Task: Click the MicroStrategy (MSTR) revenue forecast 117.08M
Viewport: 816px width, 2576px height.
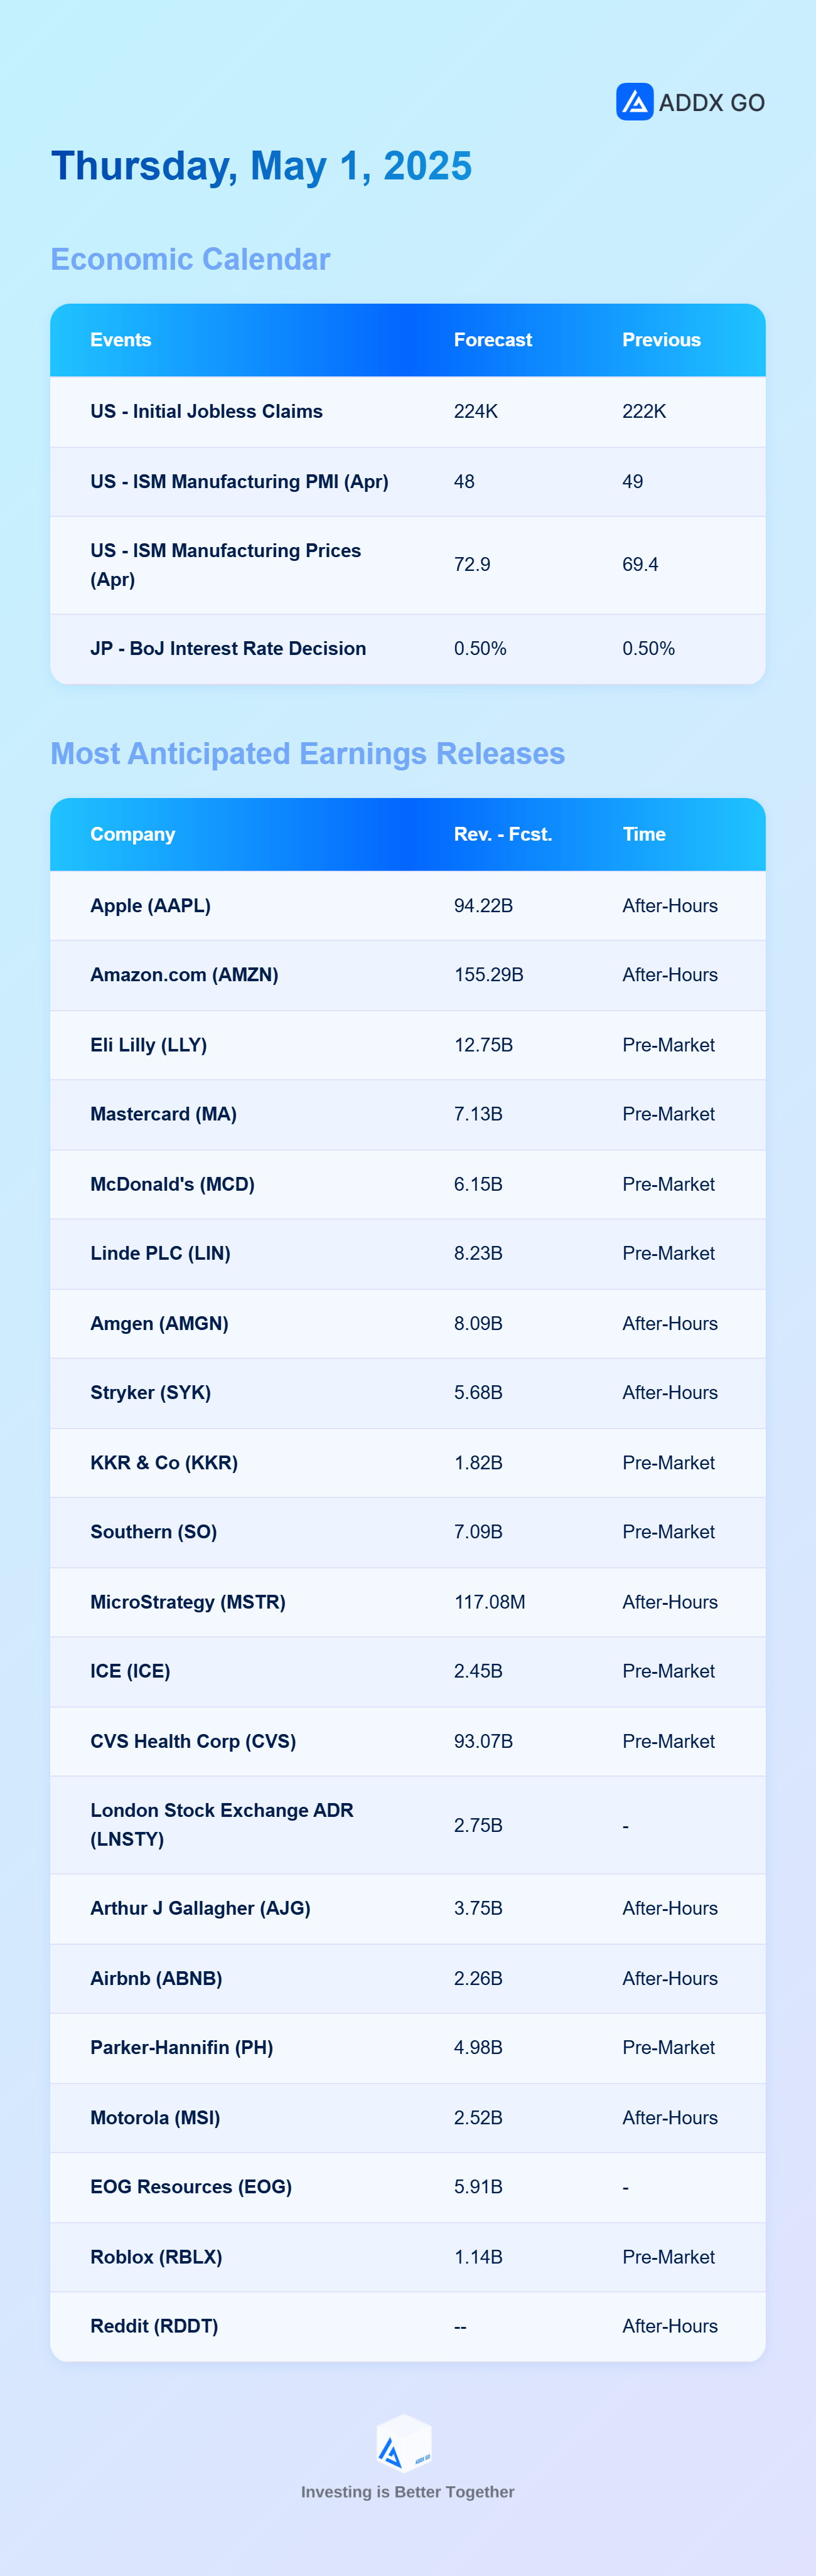Action: tap(490, 1601)
